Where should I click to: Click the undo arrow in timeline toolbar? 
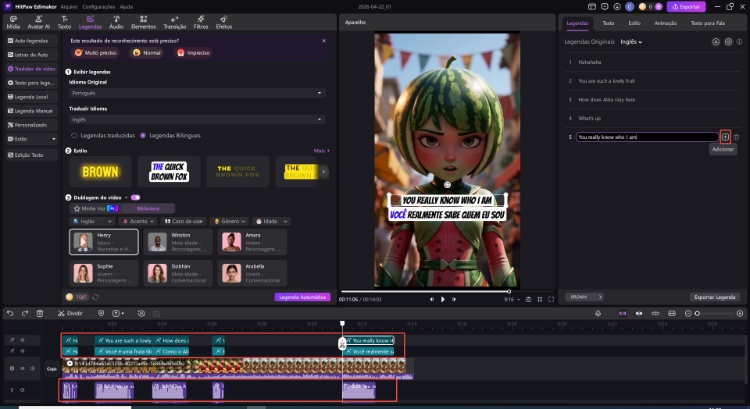click(x=10, y=313)
